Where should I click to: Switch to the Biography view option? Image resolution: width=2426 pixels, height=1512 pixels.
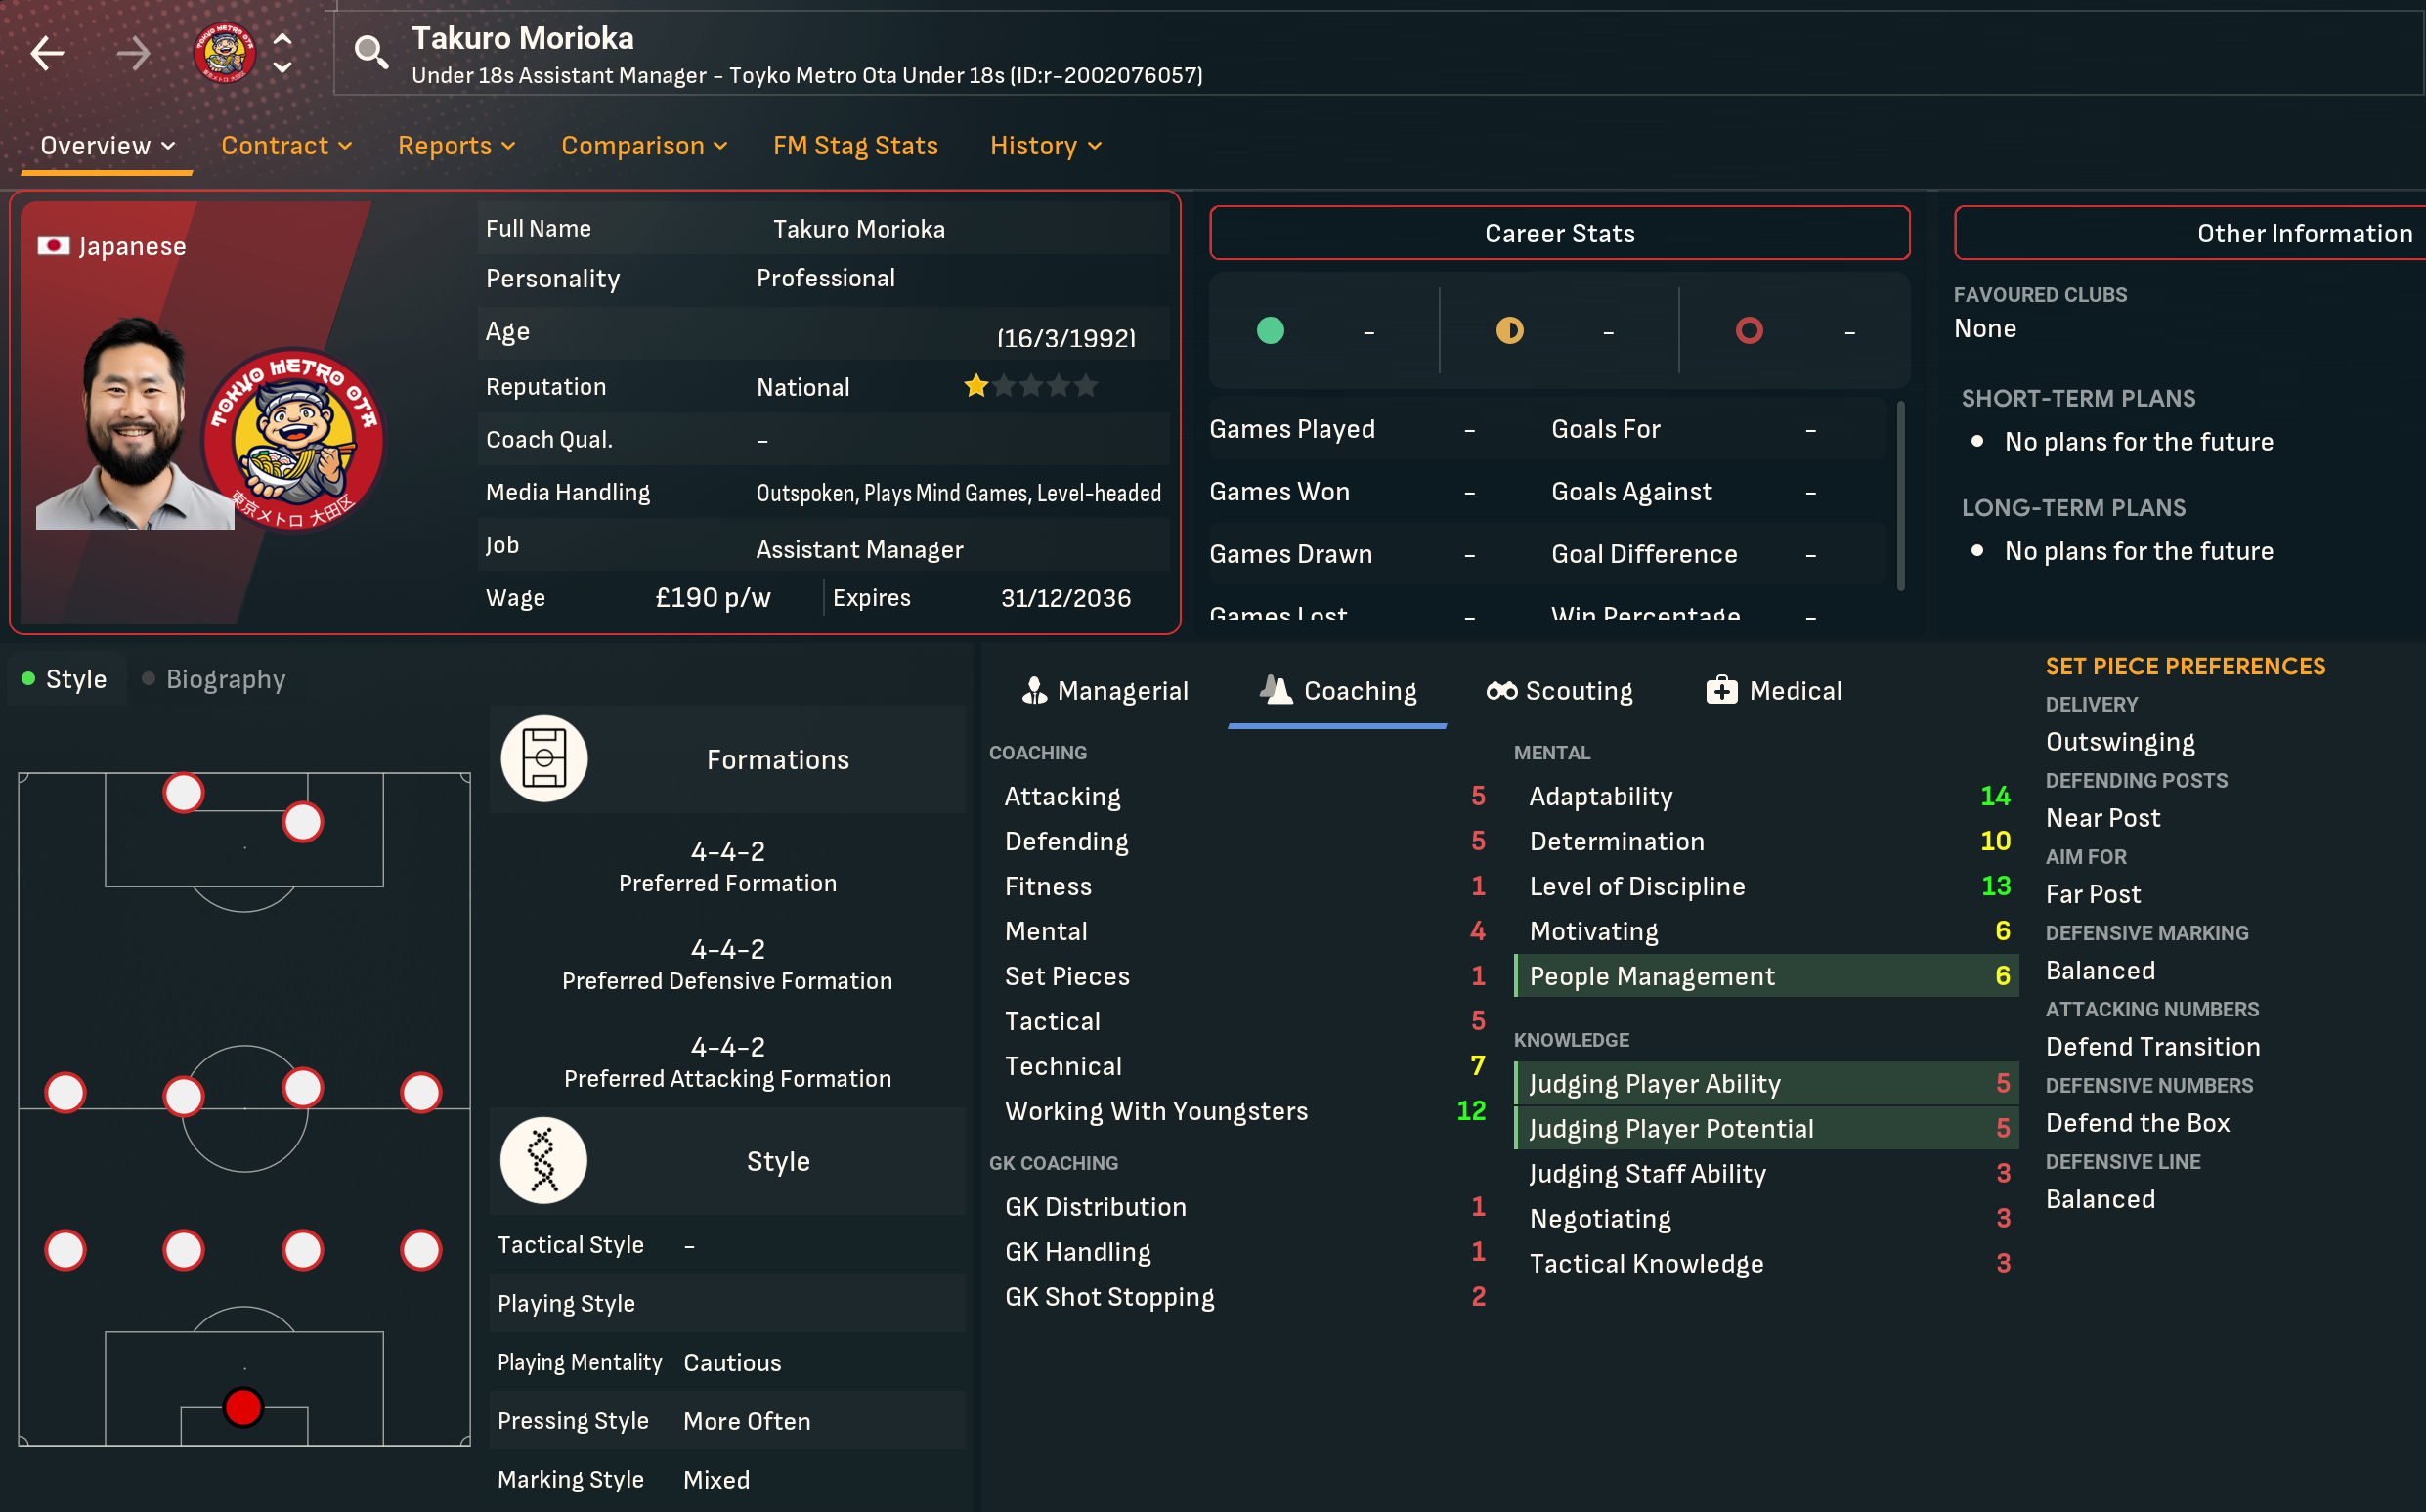coord(214,679)
